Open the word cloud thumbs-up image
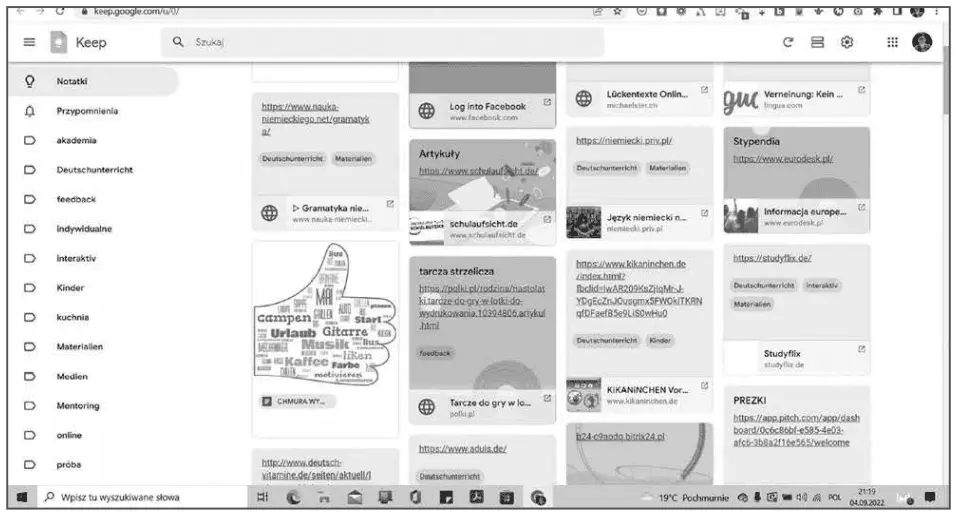960x512 pixels. [x=324, y=315]
